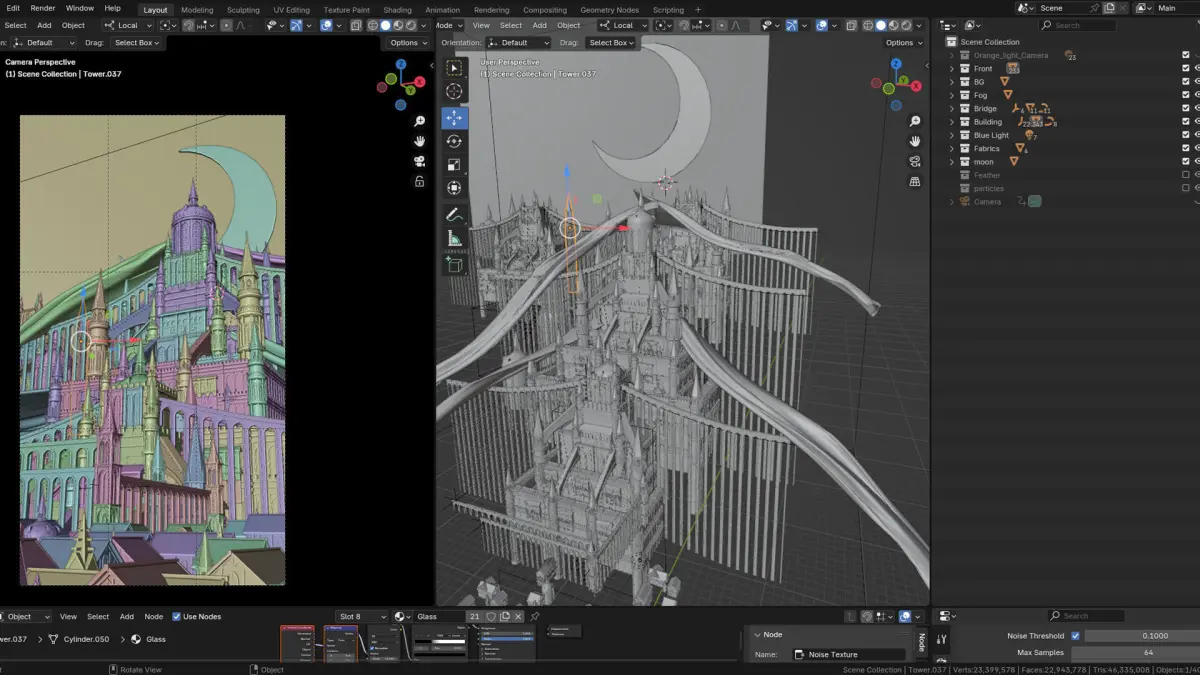The width and height of the screenshot is (1200, 675).
Task: Toggle camera view icon in right viewport
Action: click(914, 161)
